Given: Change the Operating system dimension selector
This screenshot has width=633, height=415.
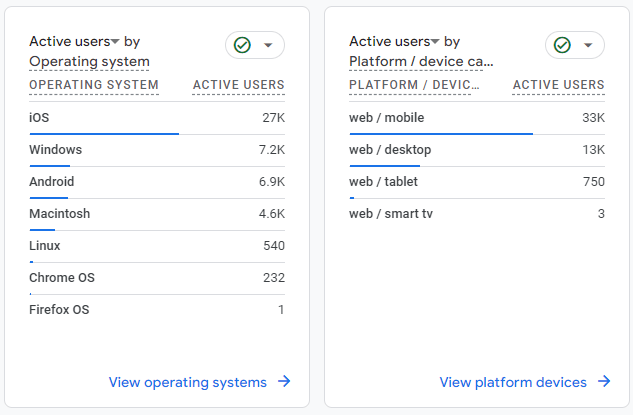Looking at the screenshot, I should click(x=89, y=62).
